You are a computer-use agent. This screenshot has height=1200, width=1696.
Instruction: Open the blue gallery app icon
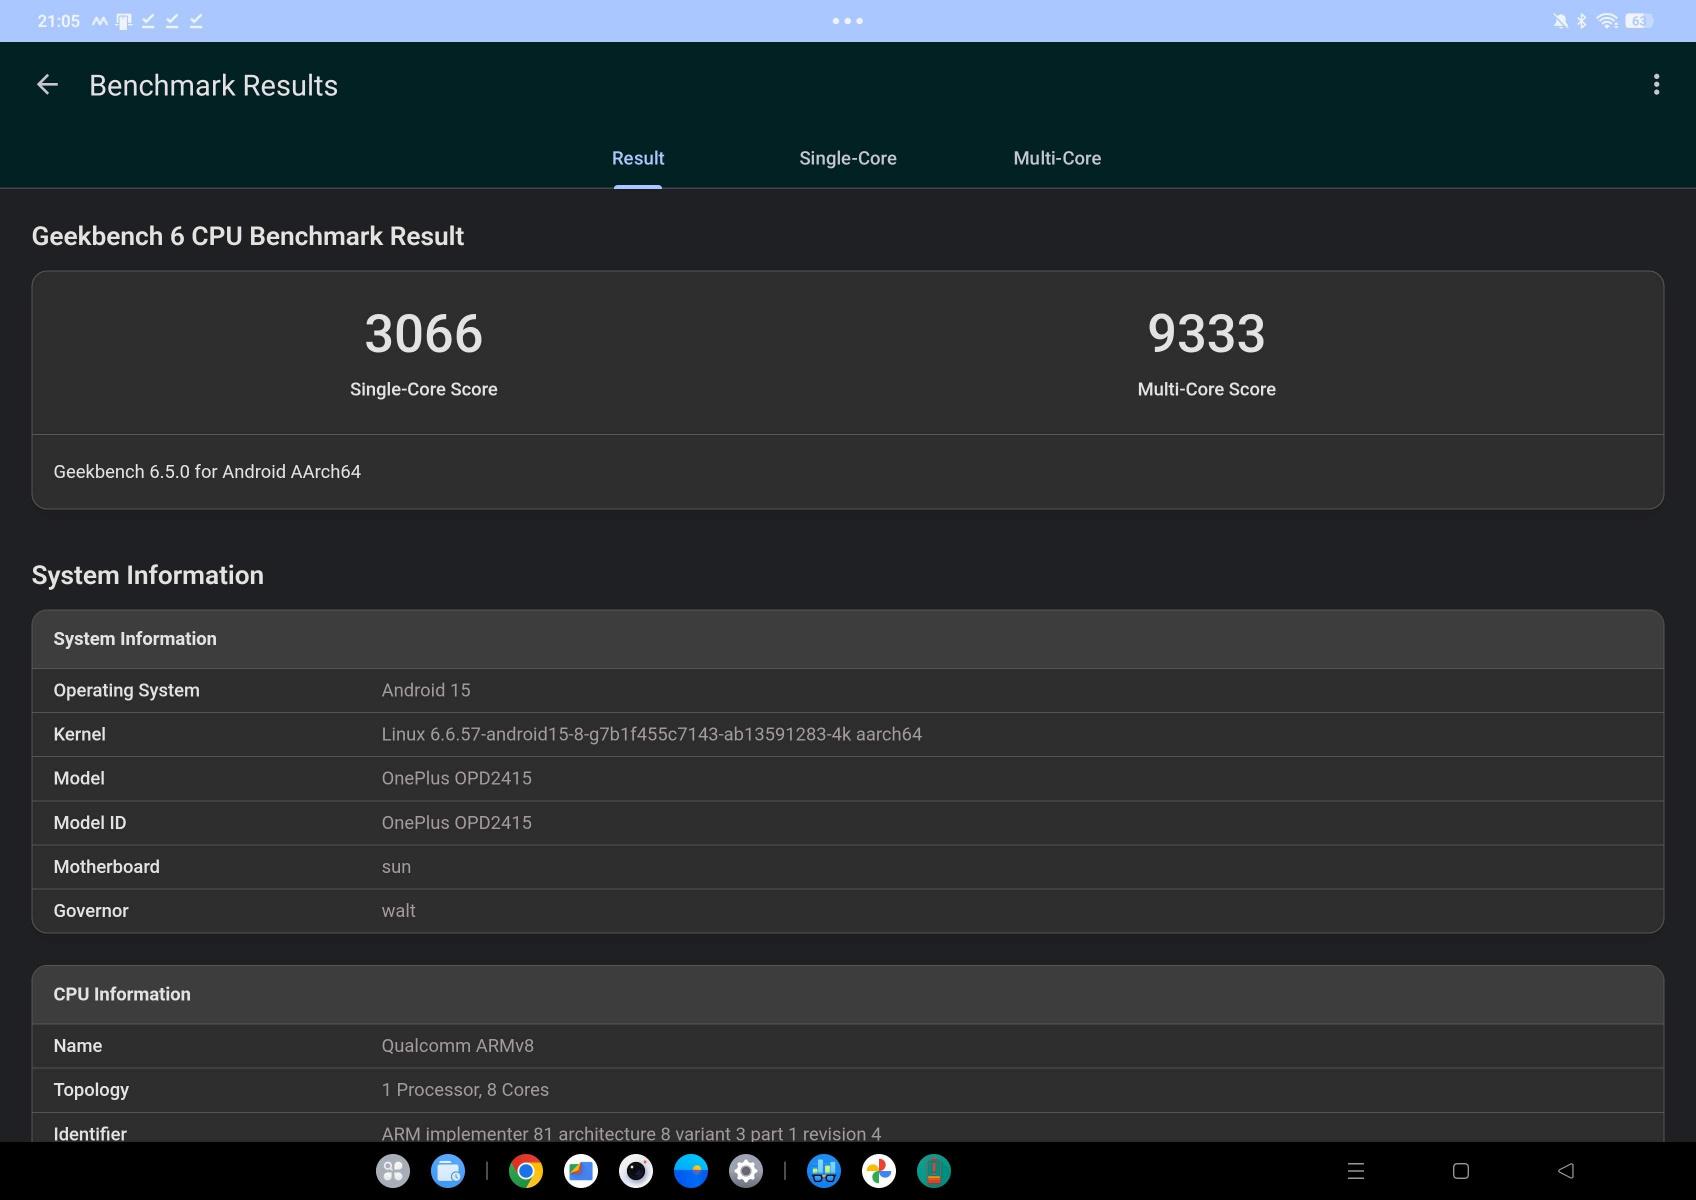tap(691, 1171)
